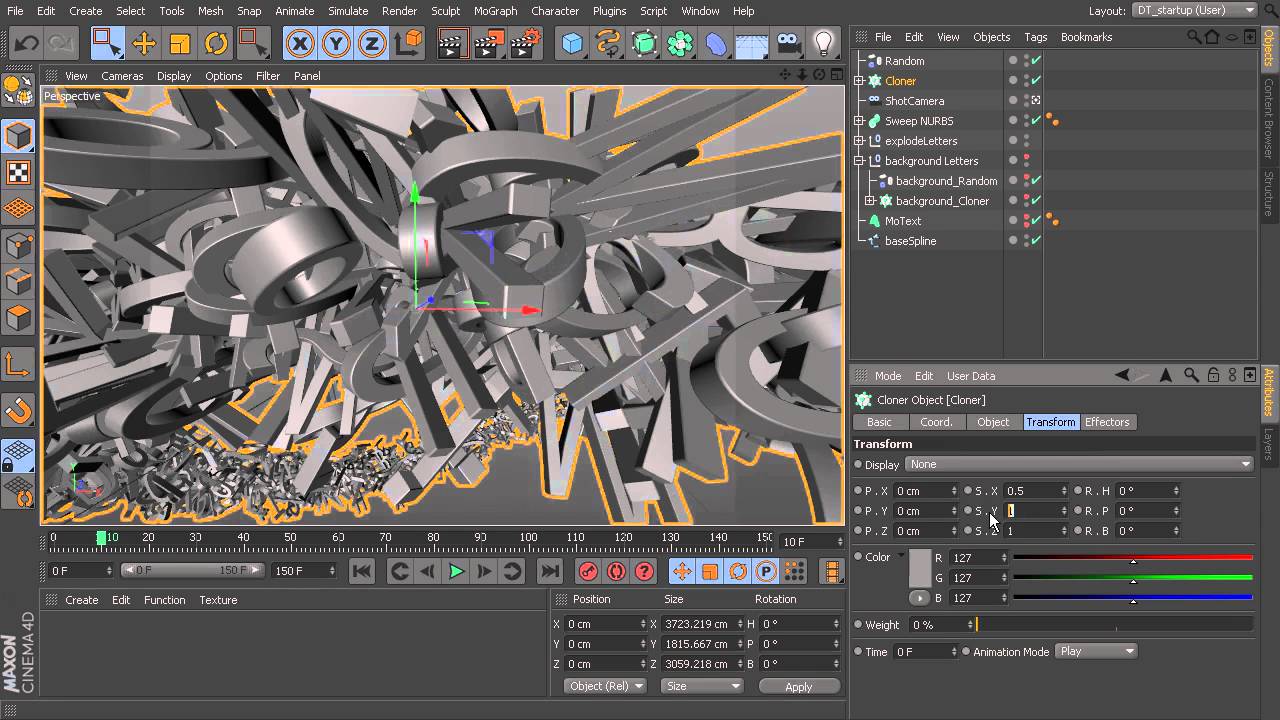Jump to the animation start
The image size is (1280, 720).
[362, 571]
